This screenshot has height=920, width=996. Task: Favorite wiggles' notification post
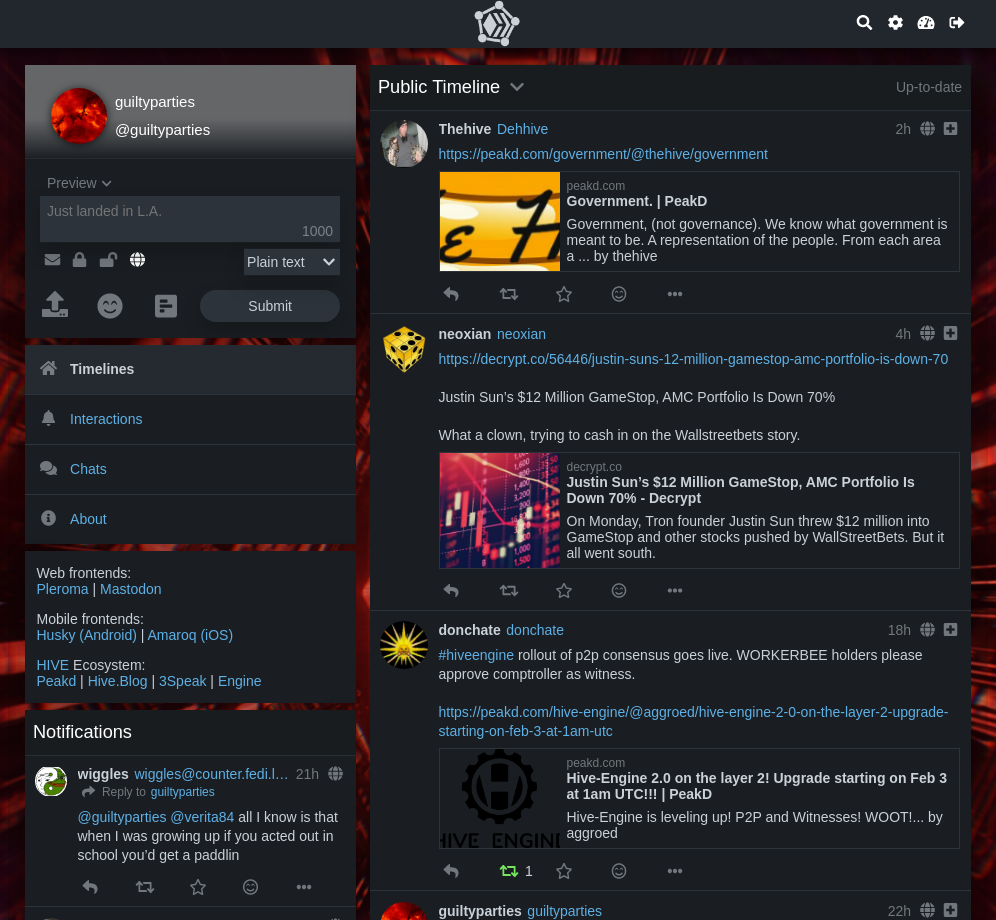point(198,887)
